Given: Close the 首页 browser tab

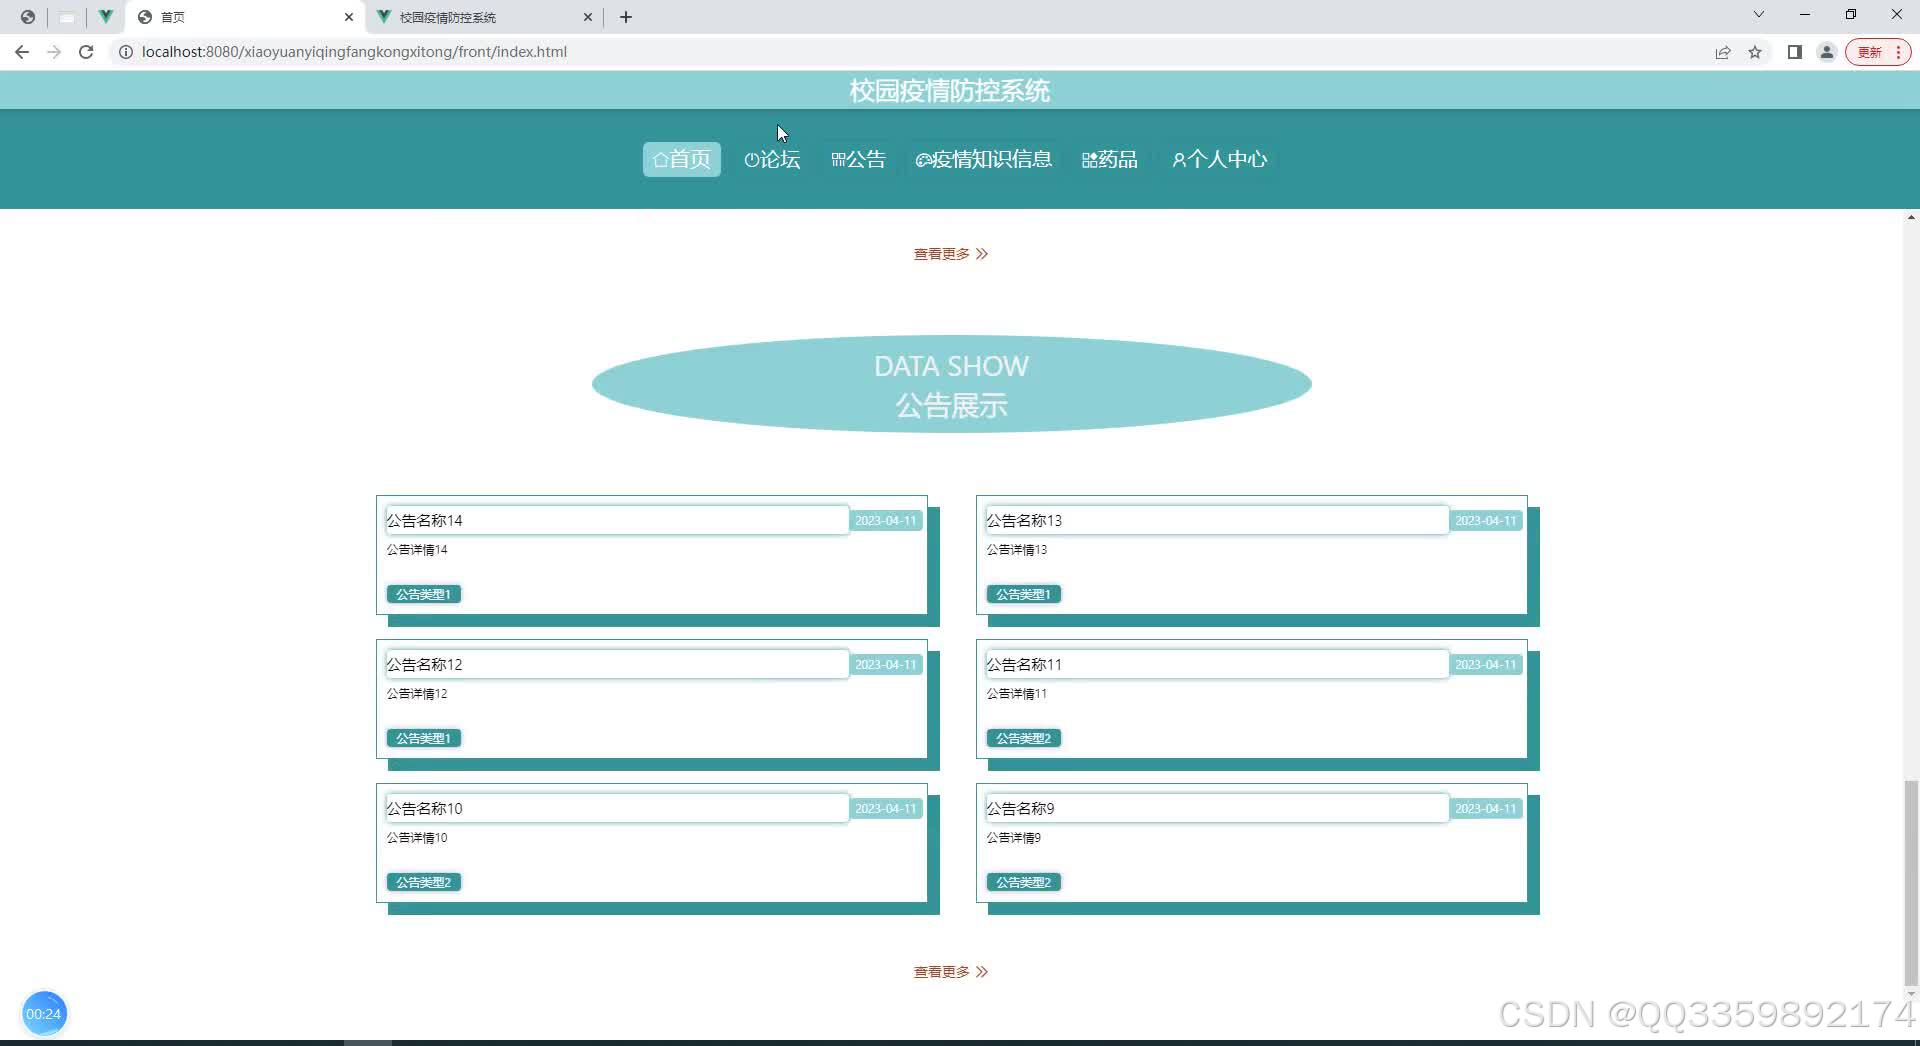Looking at the screenshot, I should [349, 17].
